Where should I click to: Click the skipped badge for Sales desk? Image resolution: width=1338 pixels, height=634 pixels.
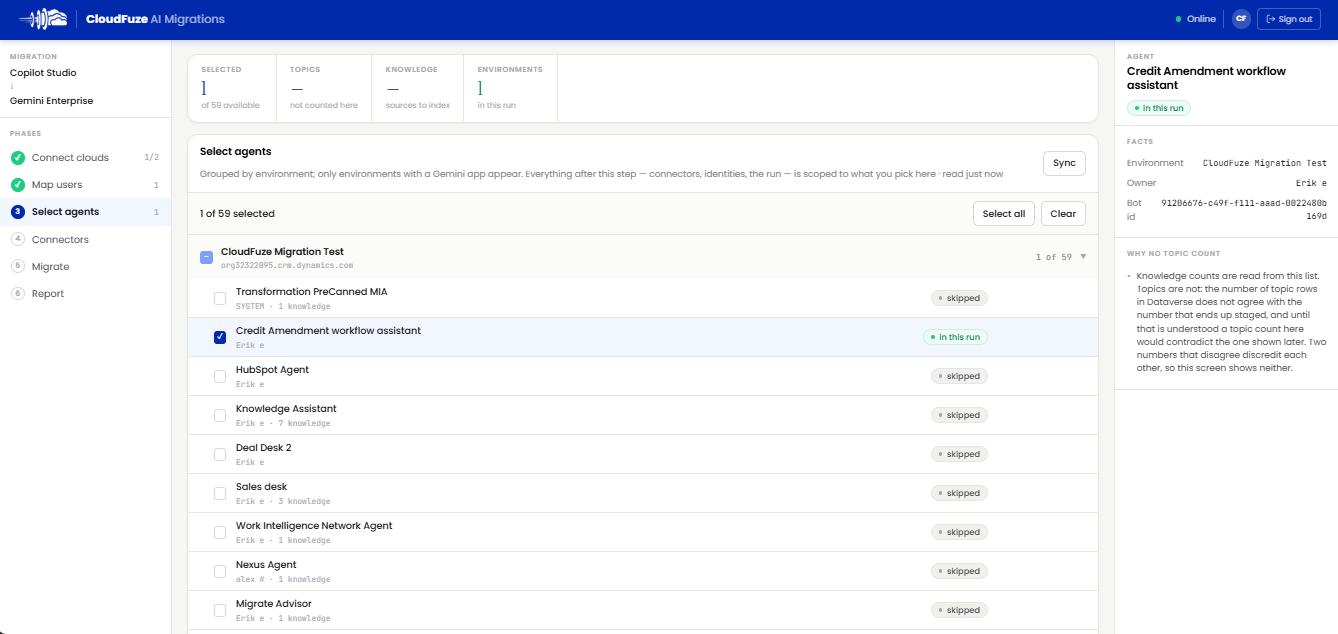pos(959,493)
